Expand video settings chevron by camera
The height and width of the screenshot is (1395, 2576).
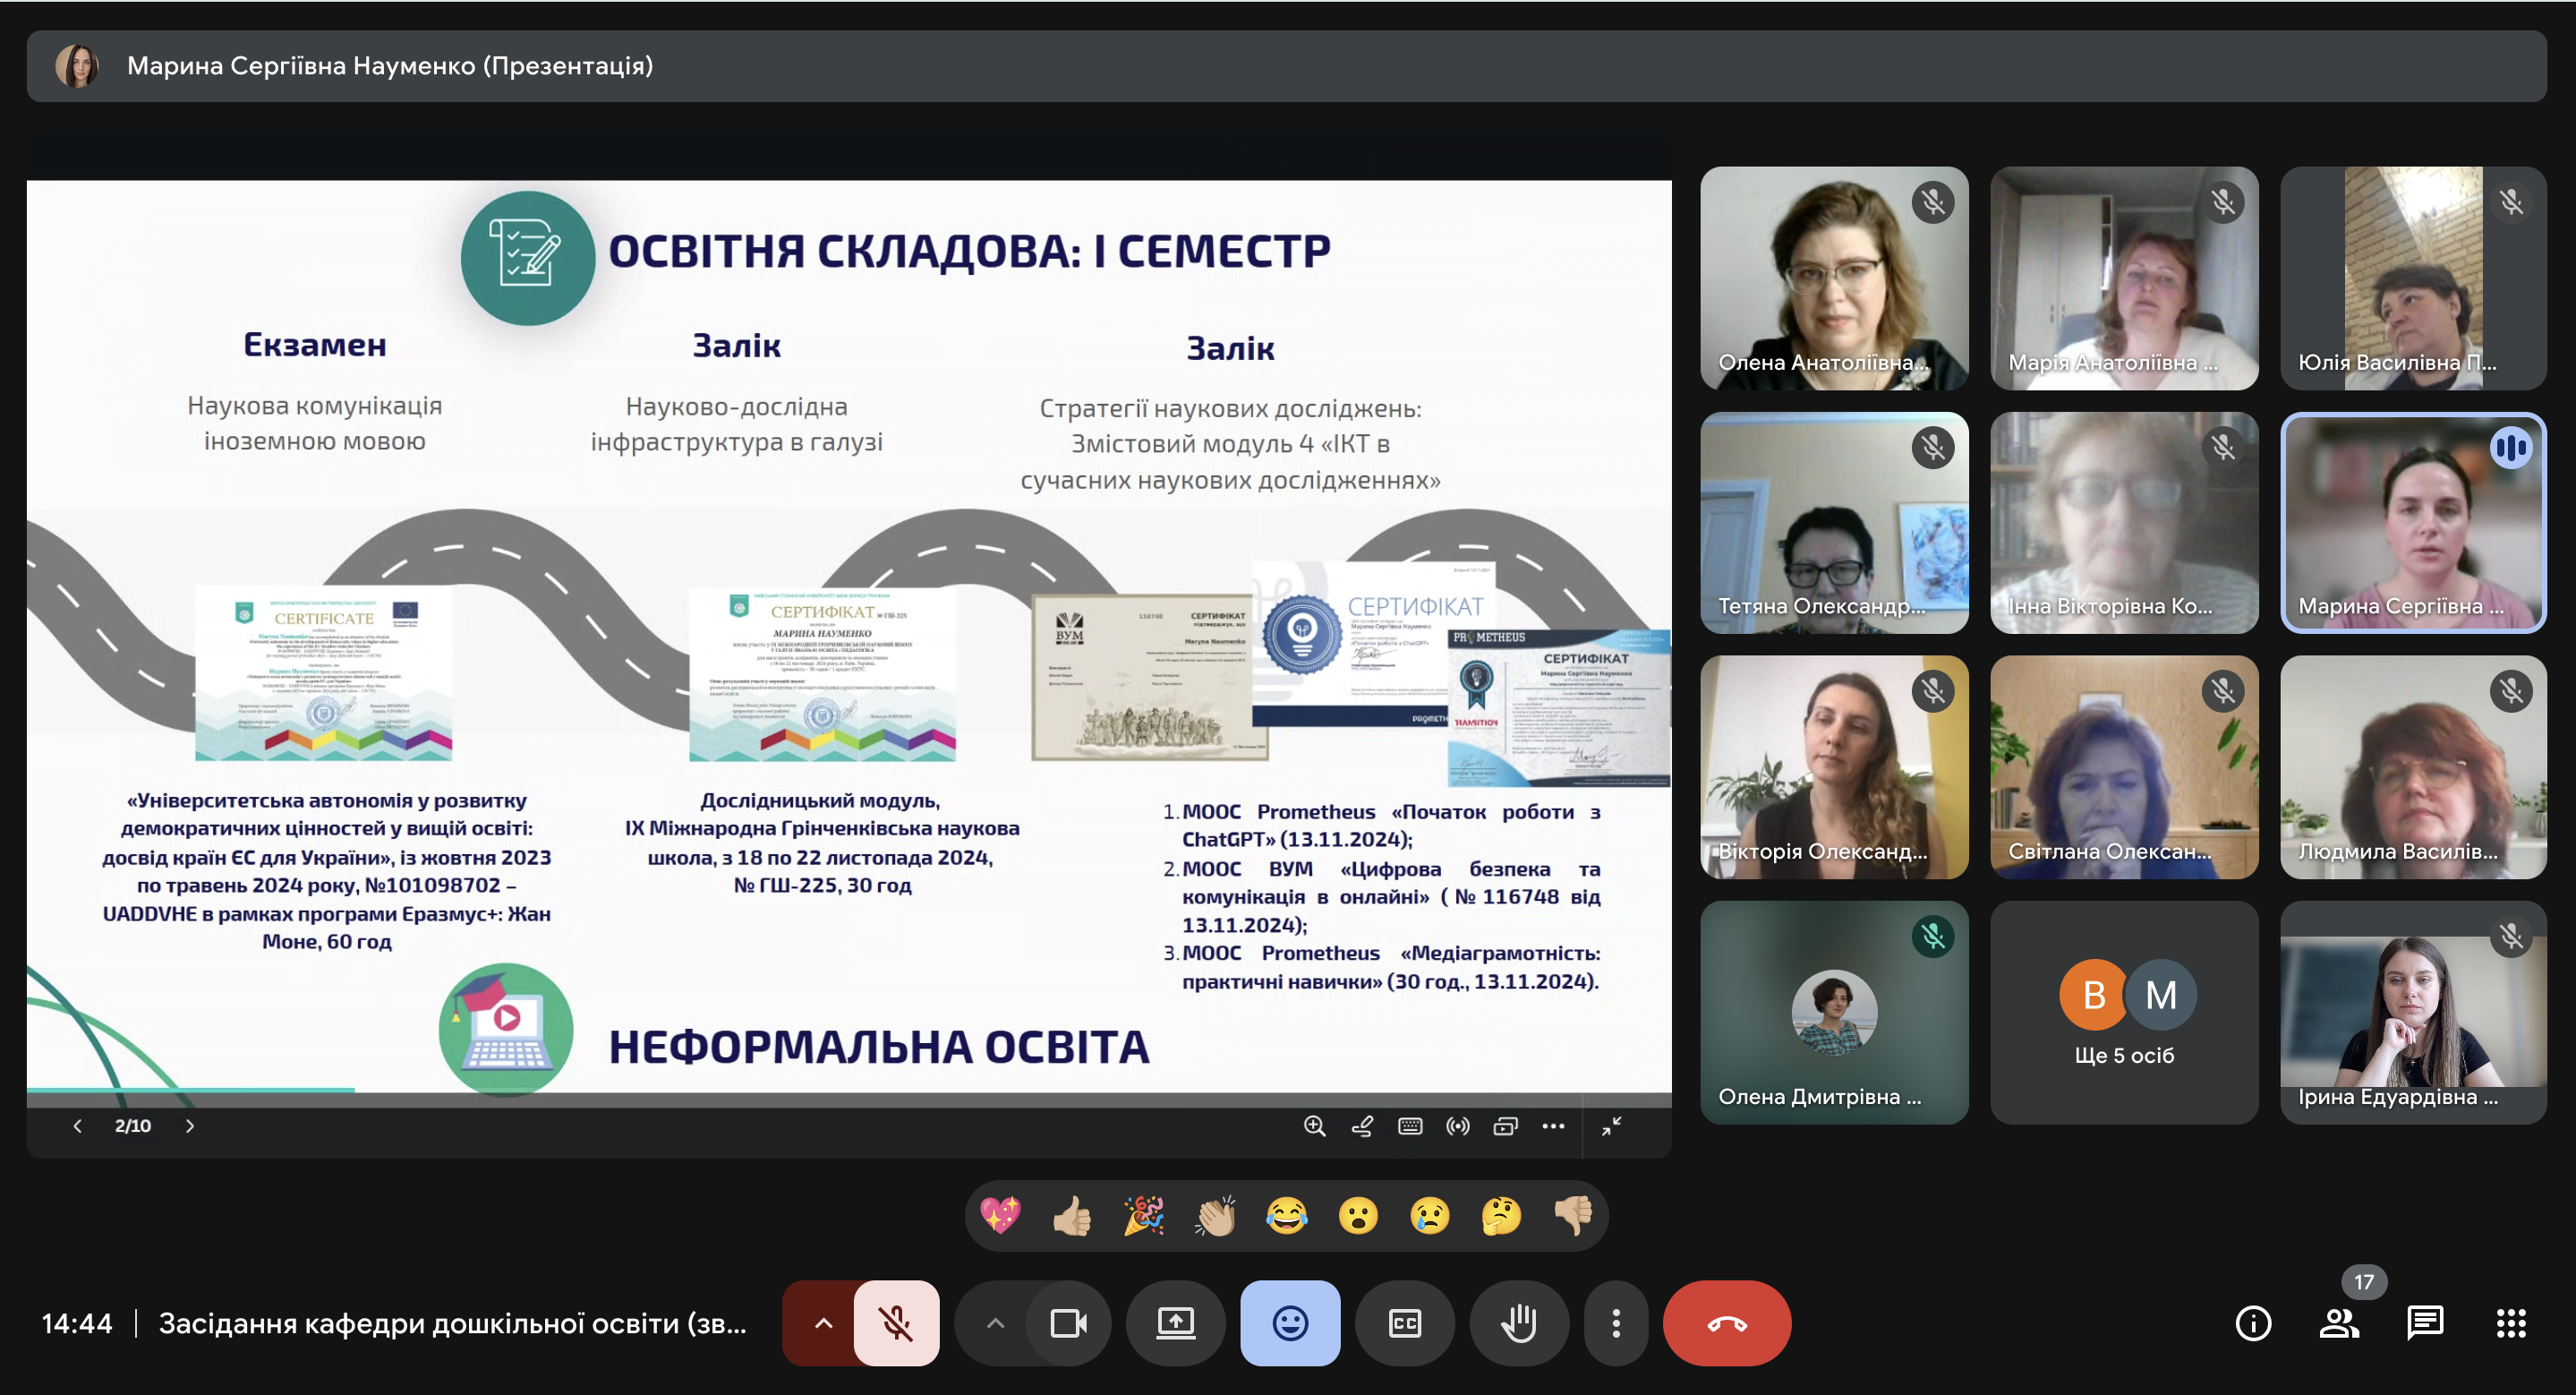pyautogui.click(x=995, y=1323)
